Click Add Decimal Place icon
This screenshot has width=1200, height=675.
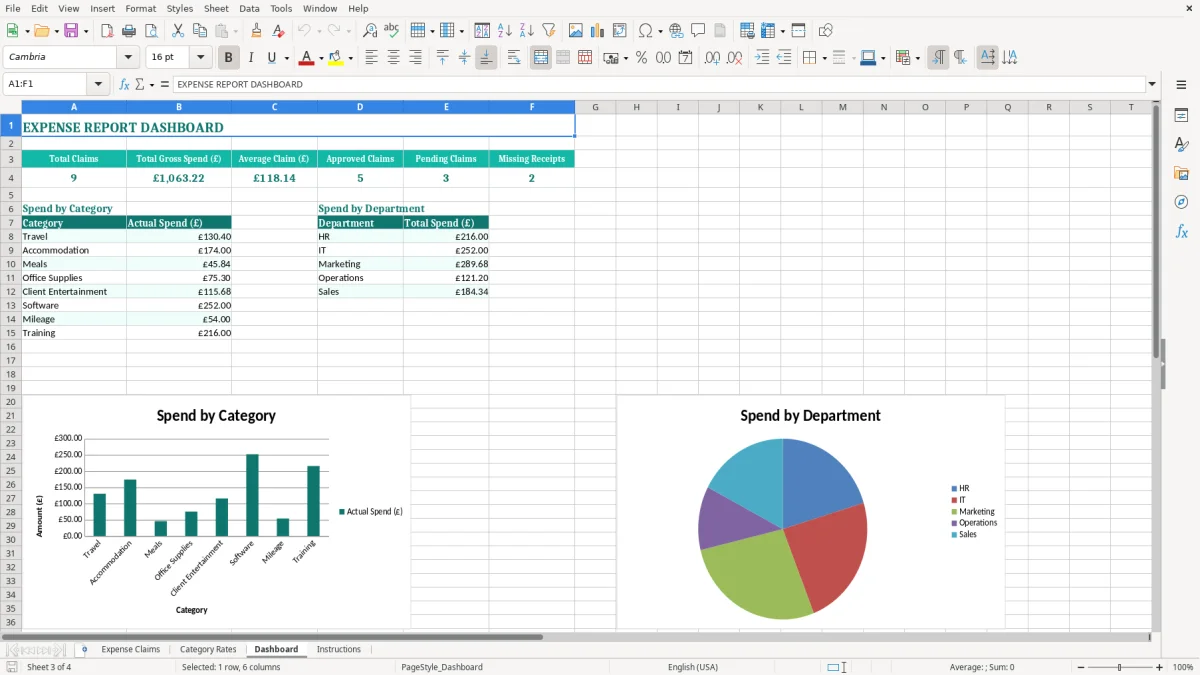tap(712, 58)
